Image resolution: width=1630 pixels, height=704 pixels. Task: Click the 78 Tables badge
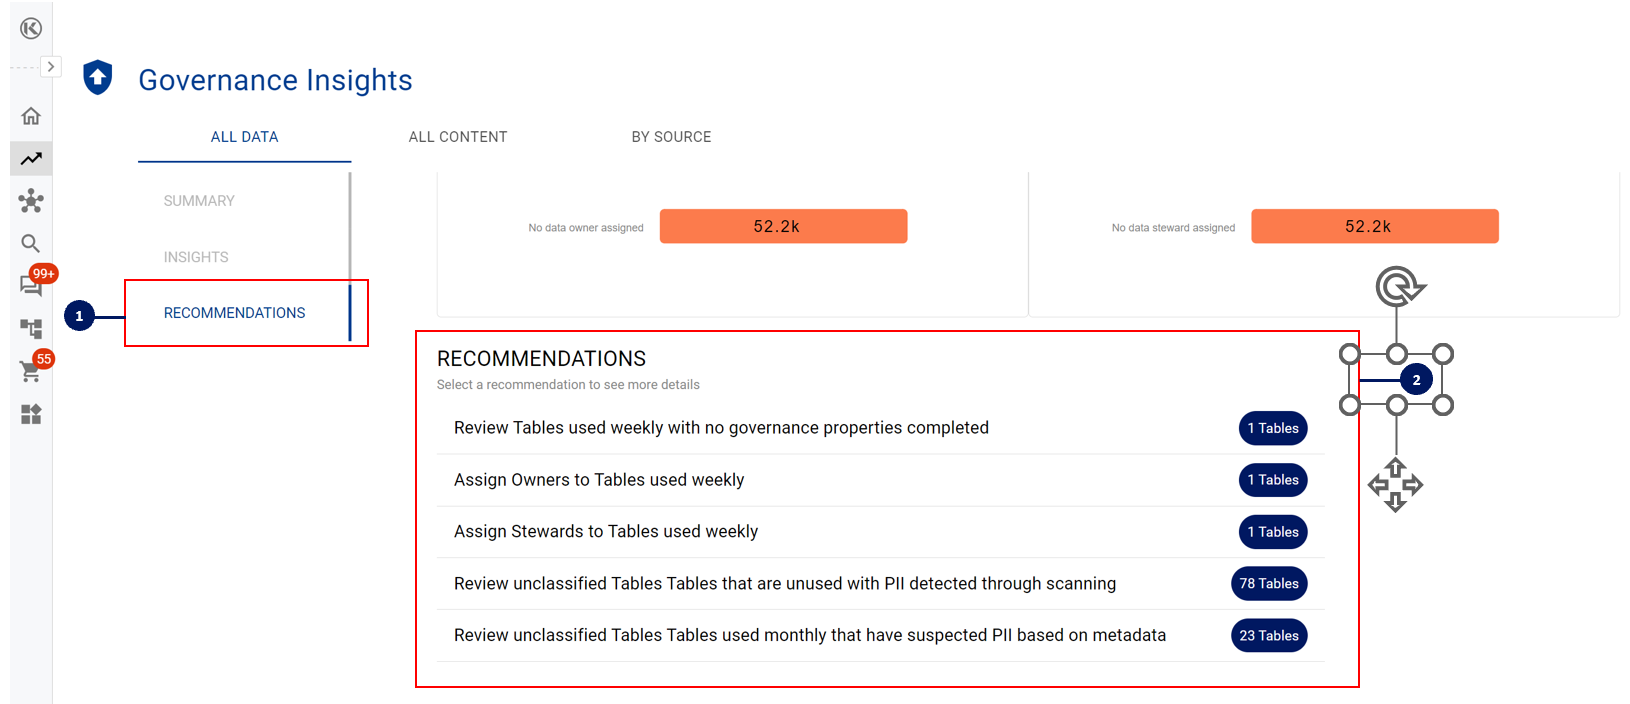(1269, 584)
